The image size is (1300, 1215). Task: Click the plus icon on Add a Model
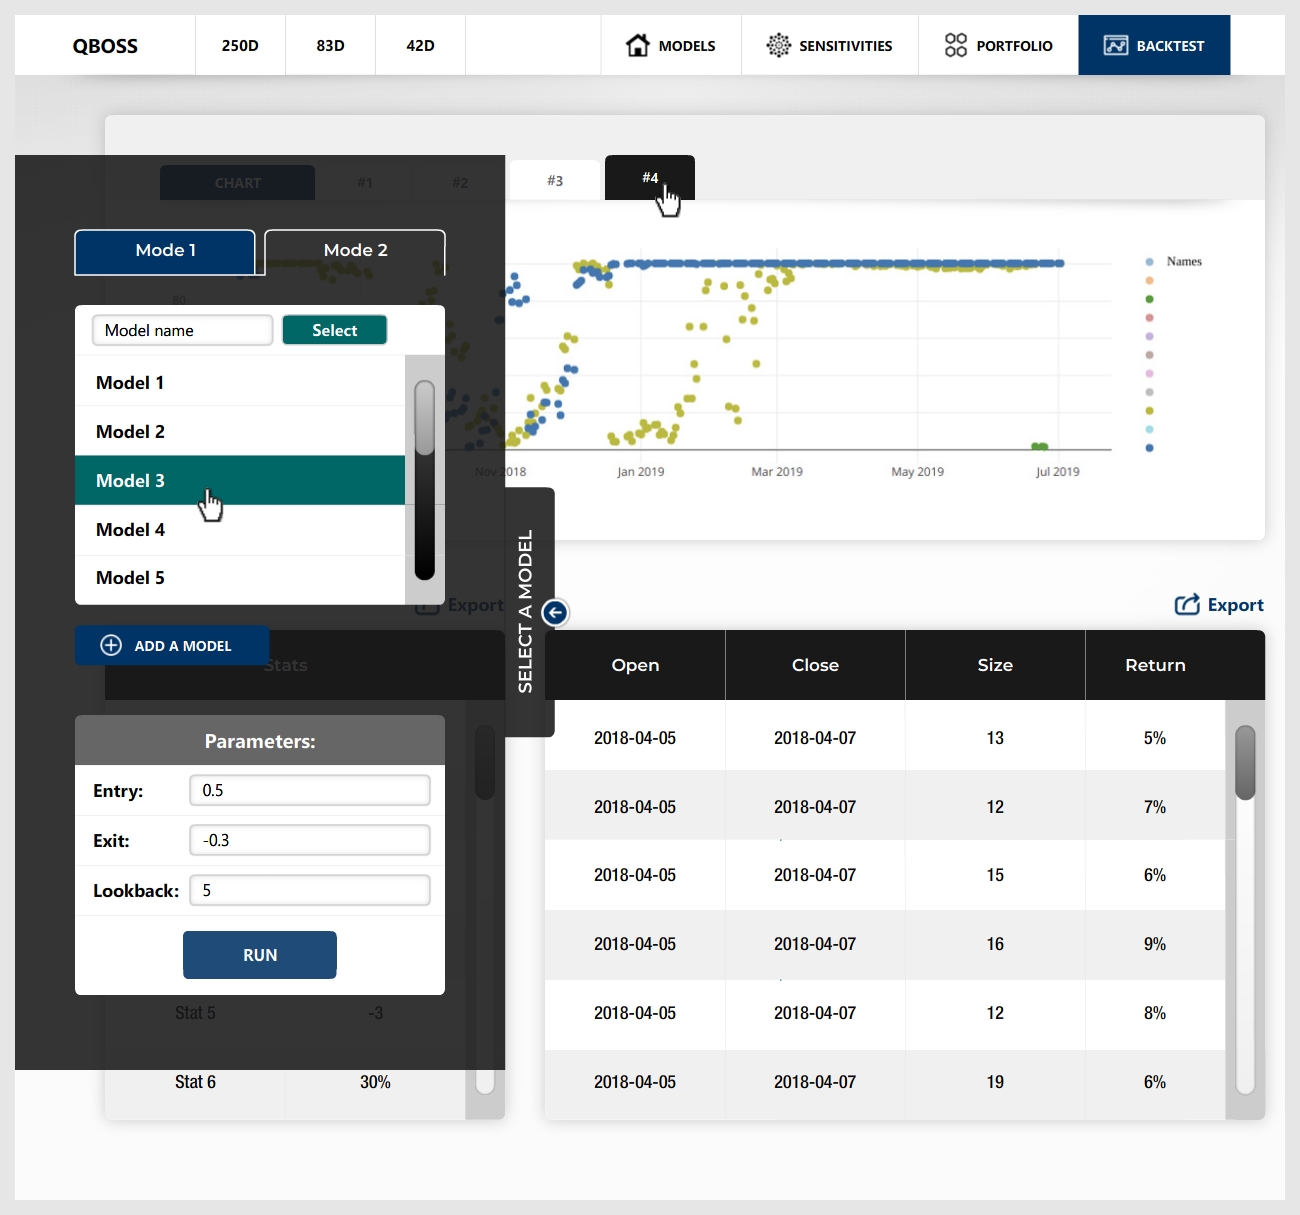pos(111,646)
